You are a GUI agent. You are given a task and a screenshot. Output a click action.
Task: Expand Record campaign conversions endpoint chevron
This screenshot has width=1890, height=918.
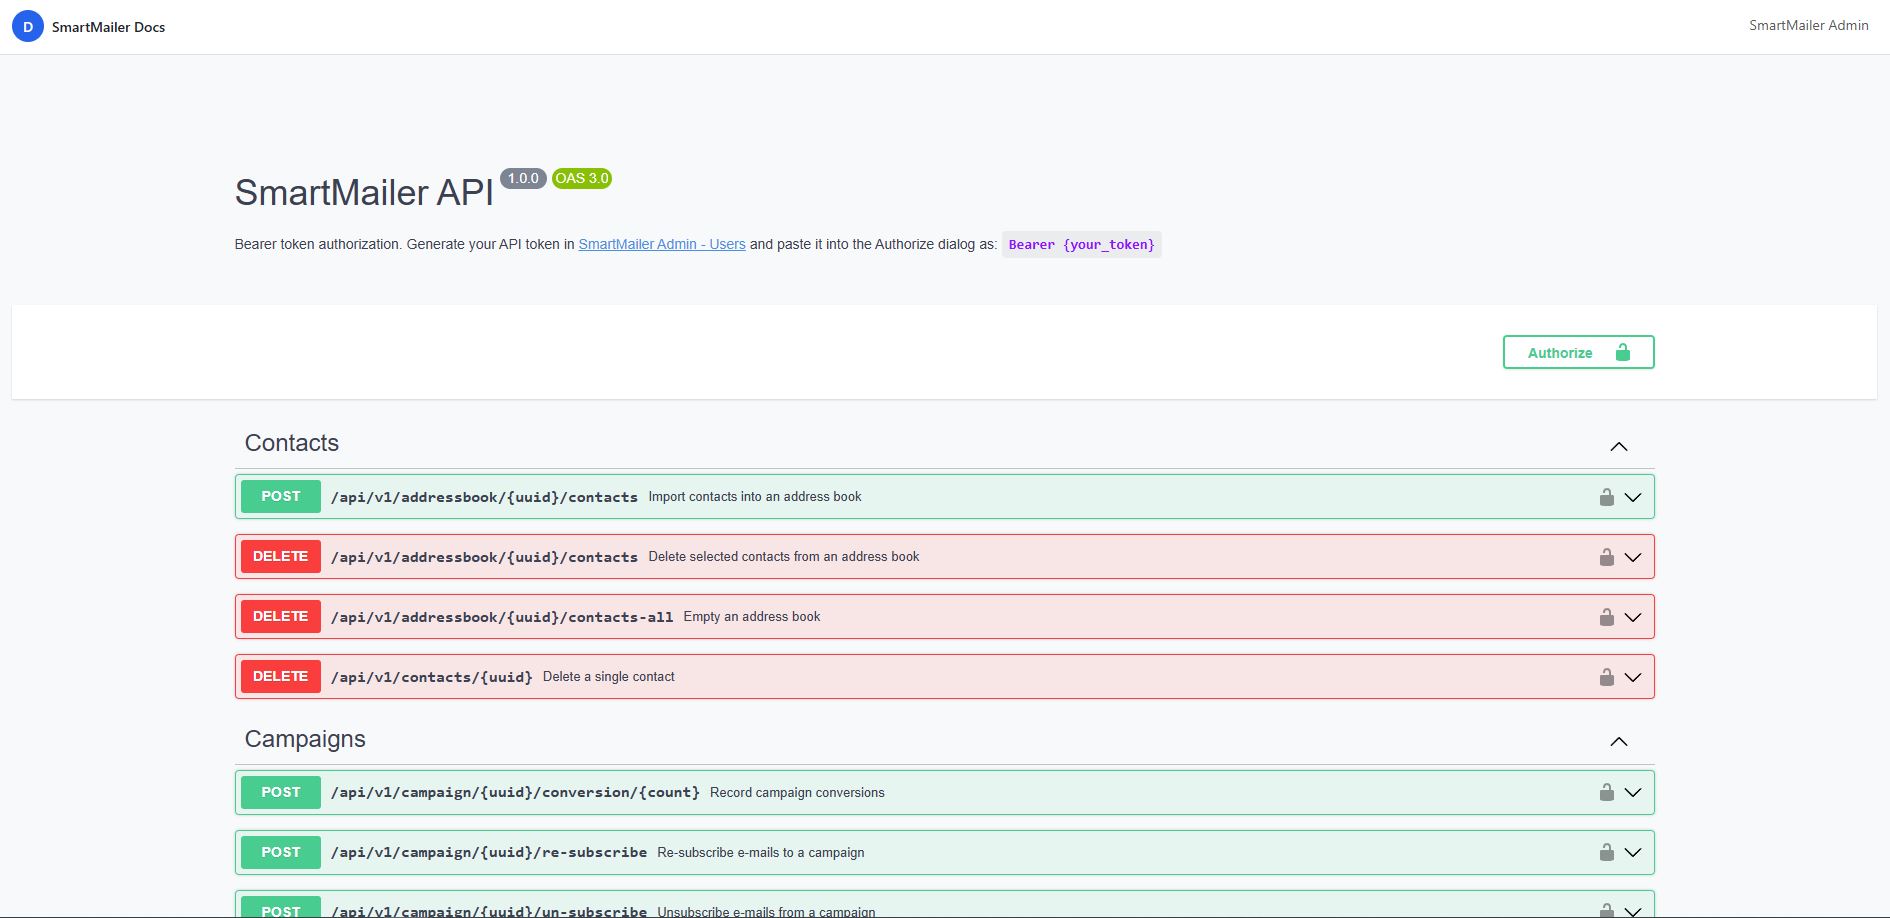1633,792
